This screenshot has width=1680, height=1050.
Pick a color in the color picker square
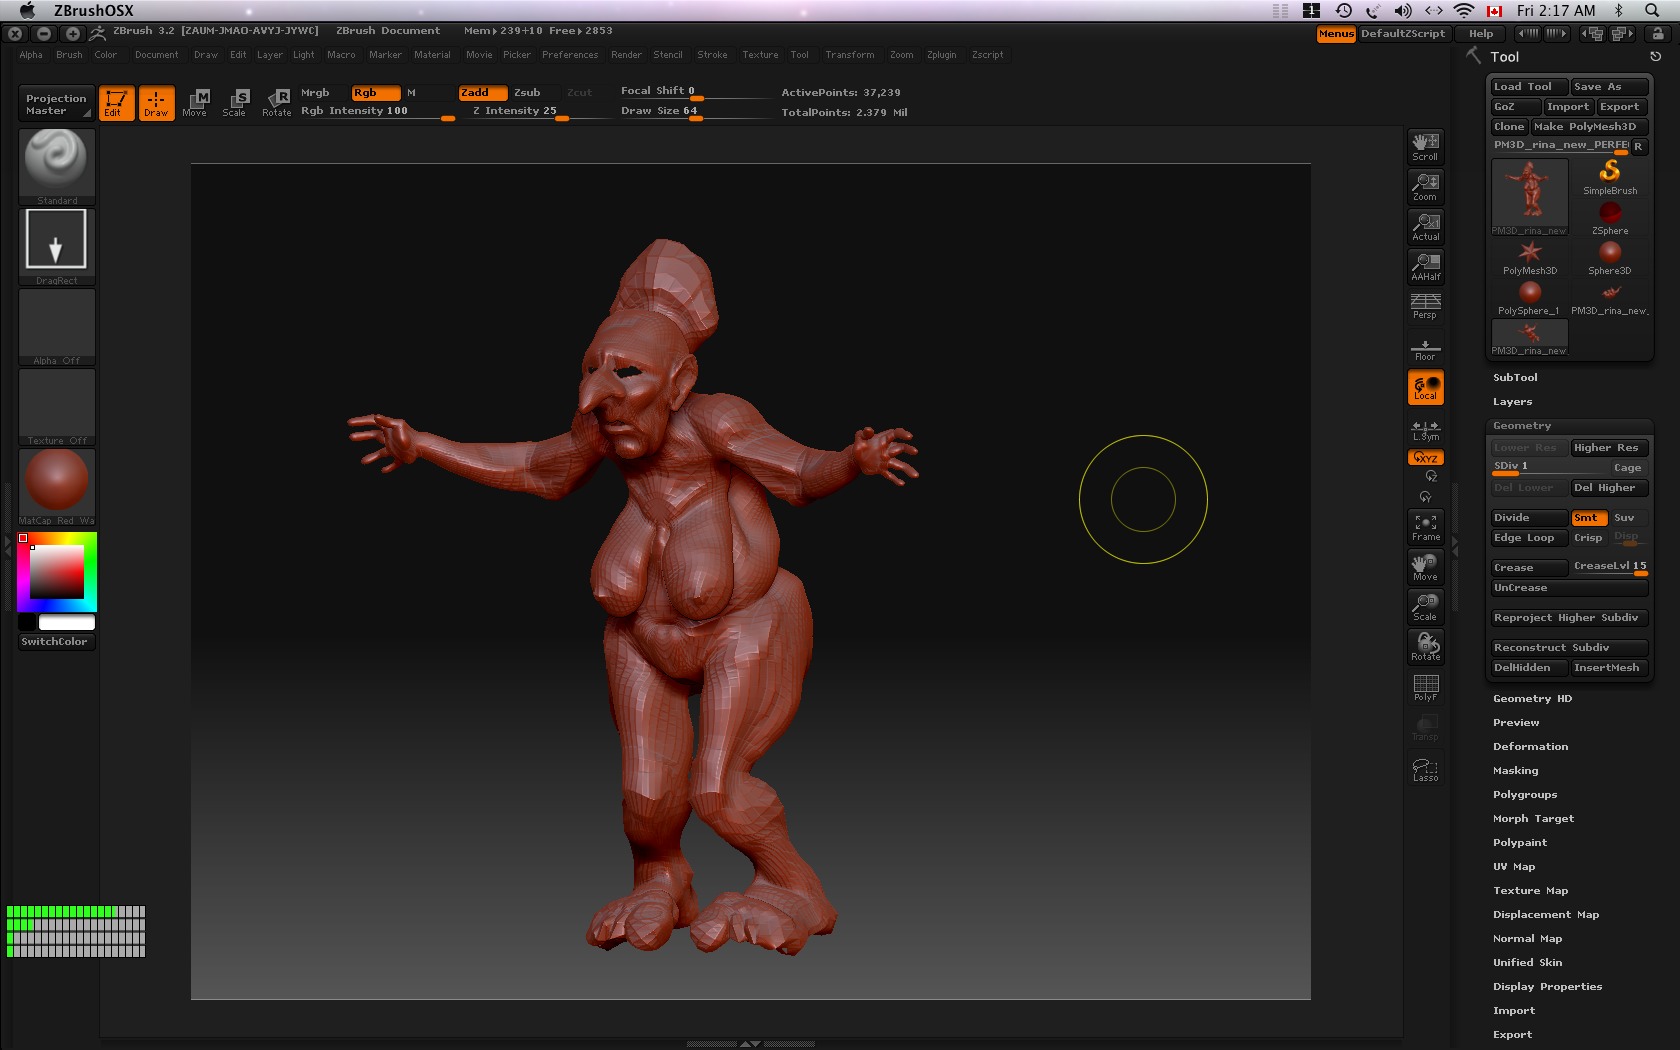pos(57,572)
